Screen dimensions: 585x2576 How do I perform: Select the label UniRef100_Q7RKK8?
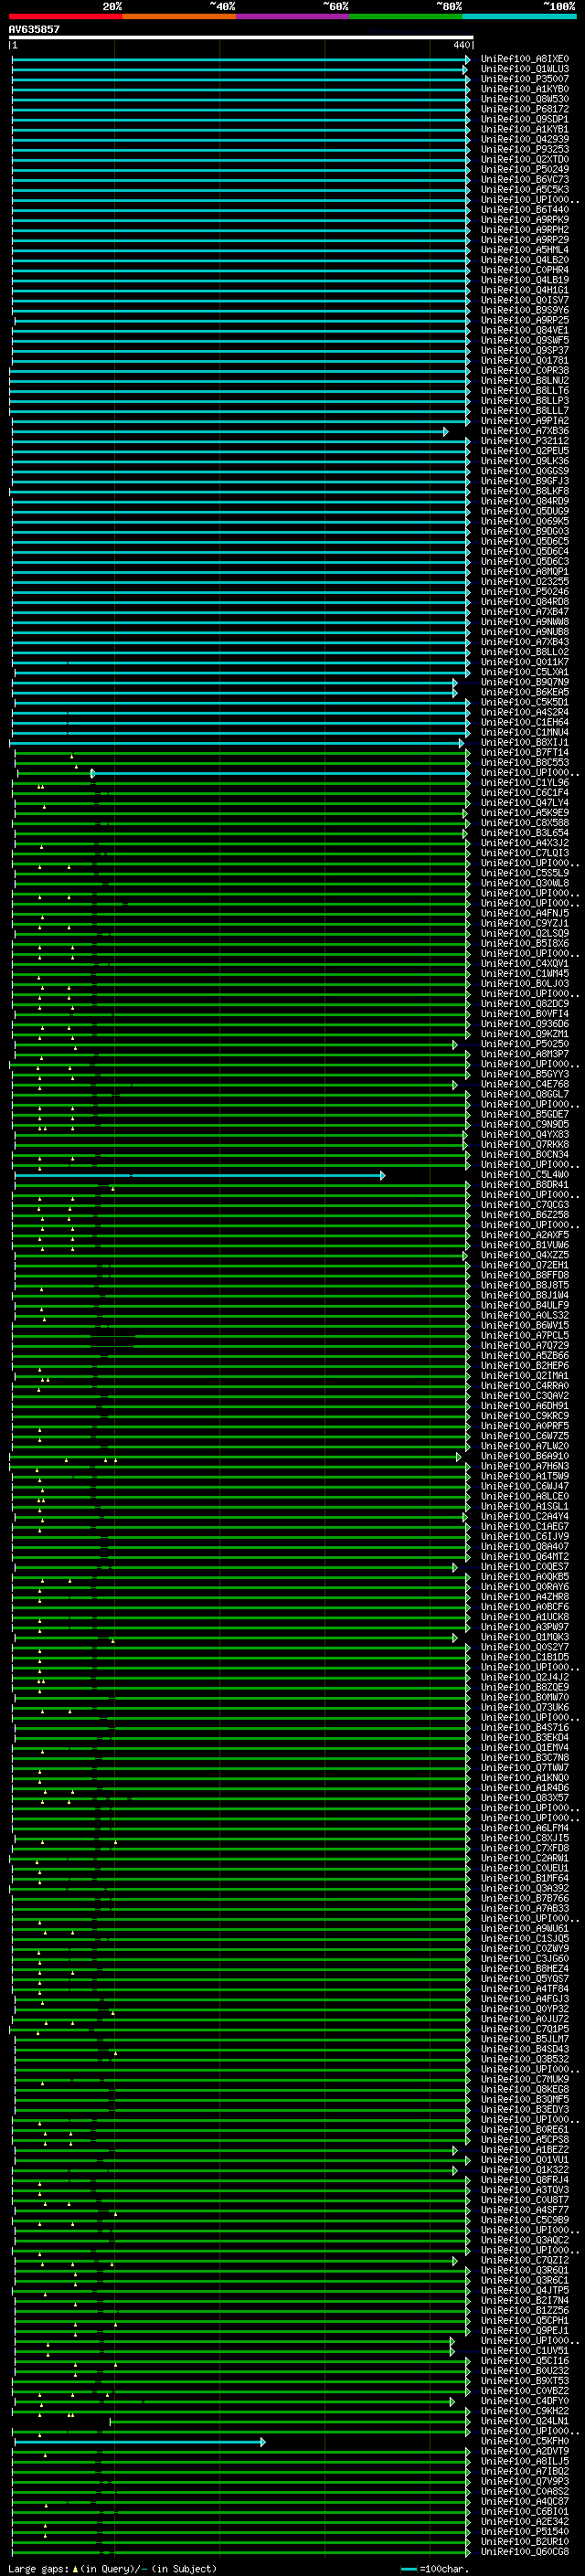(x=525, y=1144)
